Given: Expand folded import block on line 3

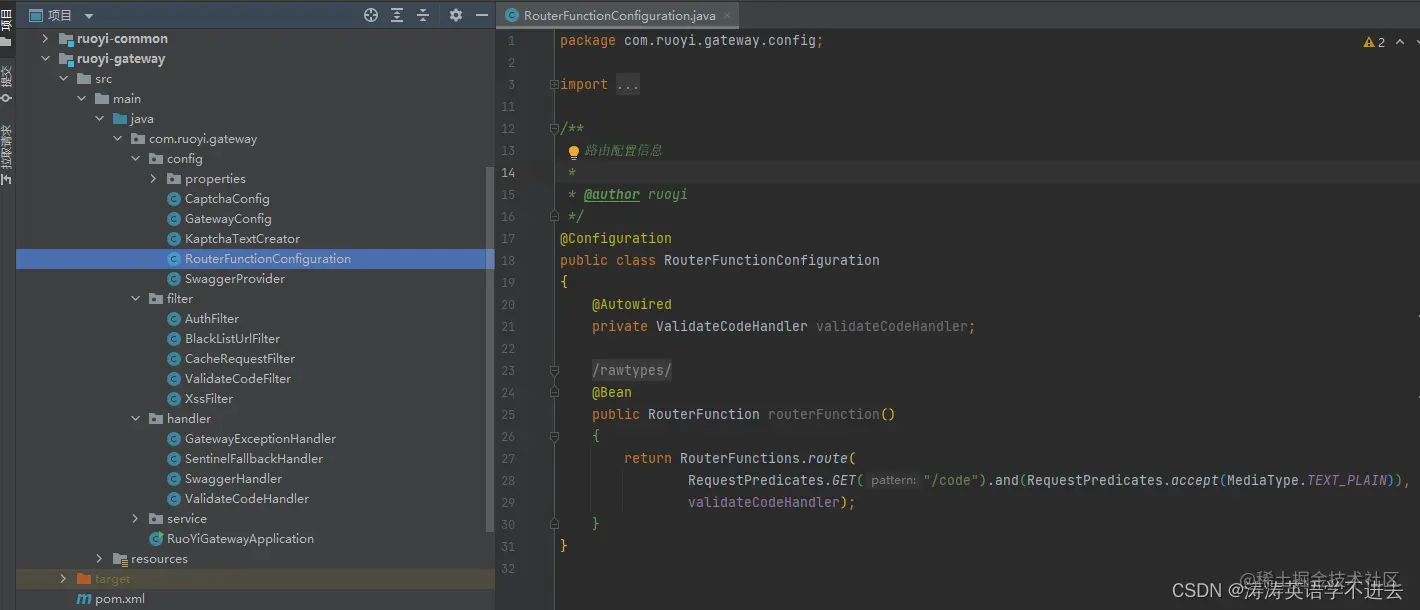Looking at the screenshot, I should 553,85.
